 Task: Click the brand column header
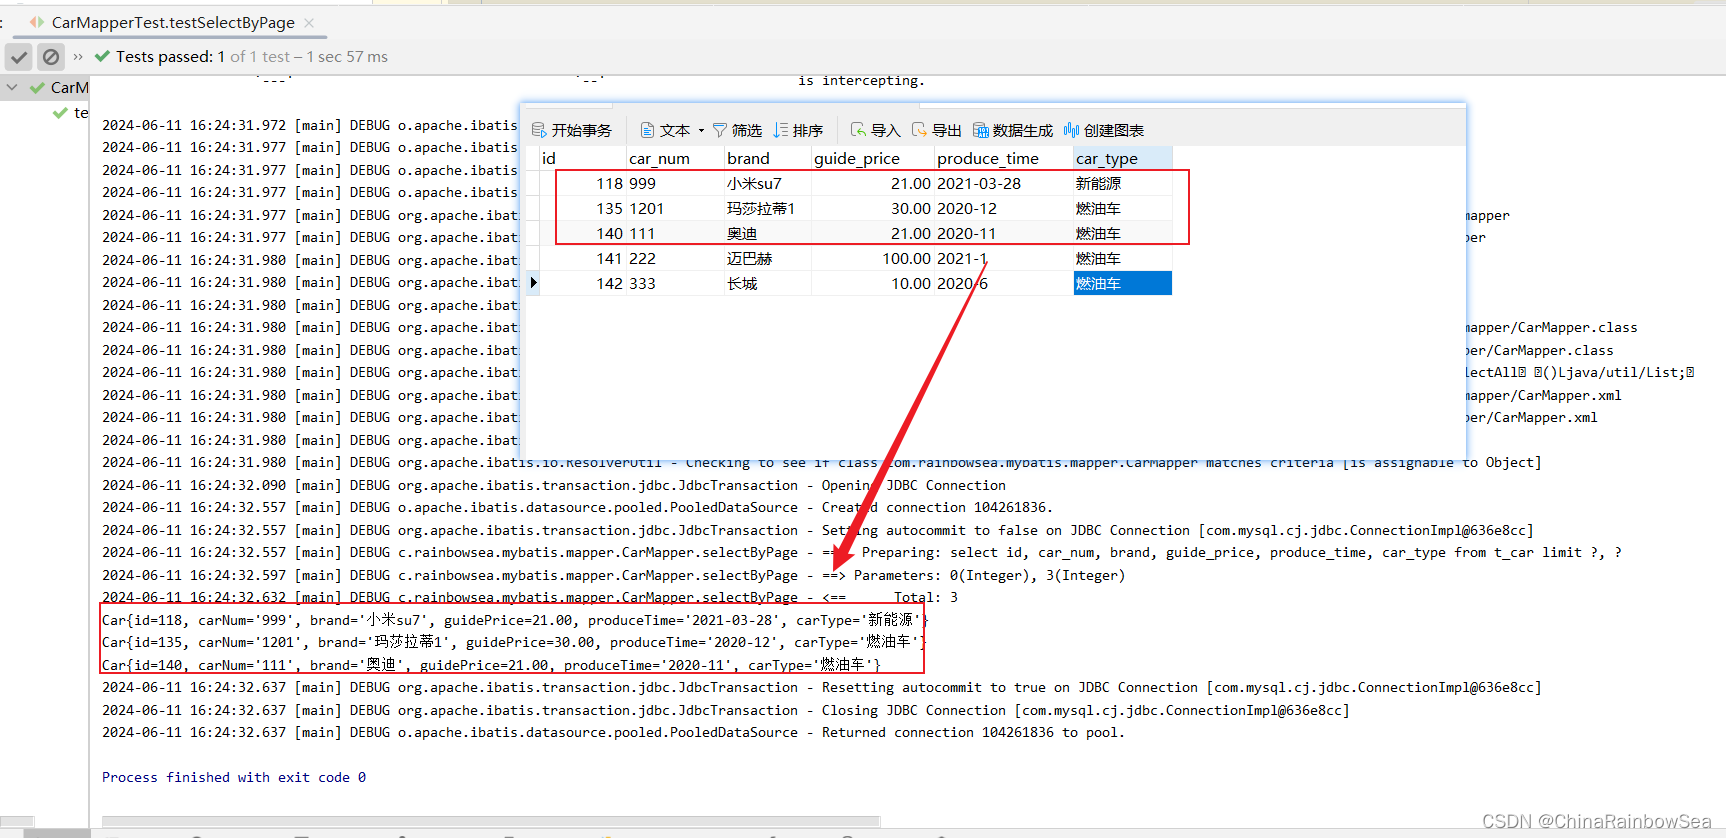point(768,158)
